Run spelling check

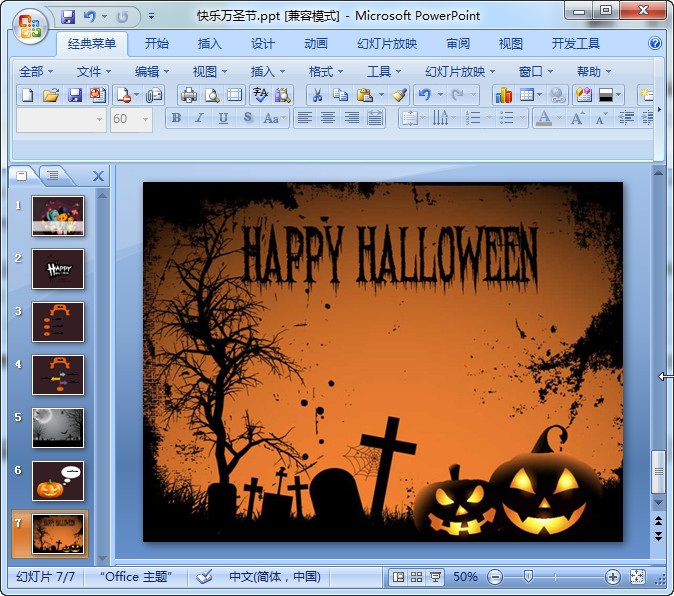tap(260, 95)
